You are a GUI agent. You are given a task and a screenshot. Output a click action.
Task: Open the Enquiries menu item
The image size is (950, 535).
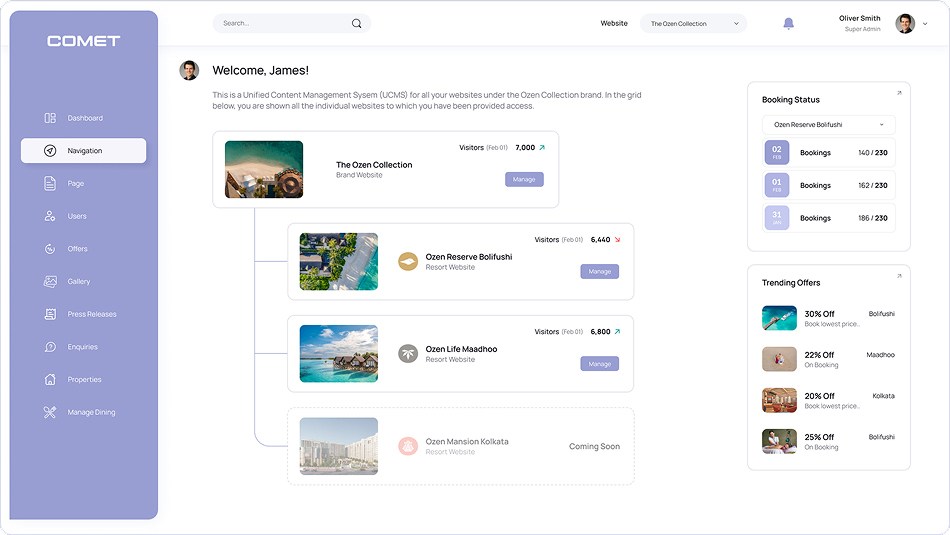[x=82, y=347]
